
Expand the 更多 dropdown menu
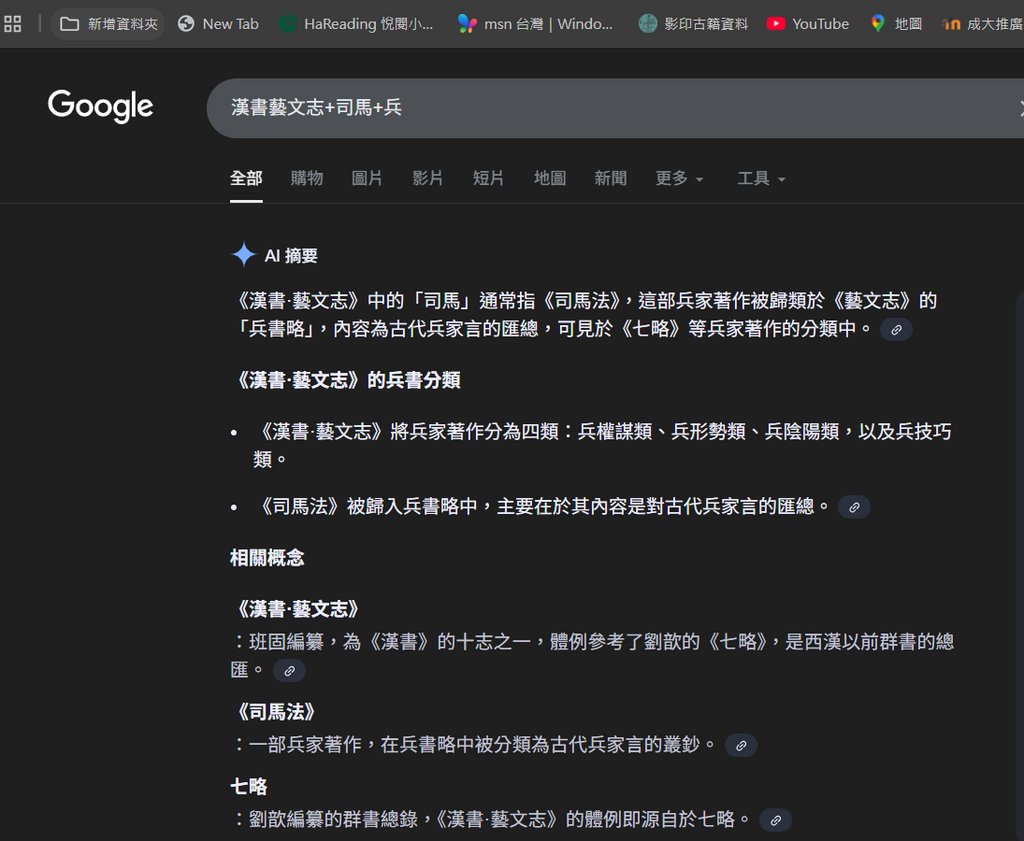679,178
